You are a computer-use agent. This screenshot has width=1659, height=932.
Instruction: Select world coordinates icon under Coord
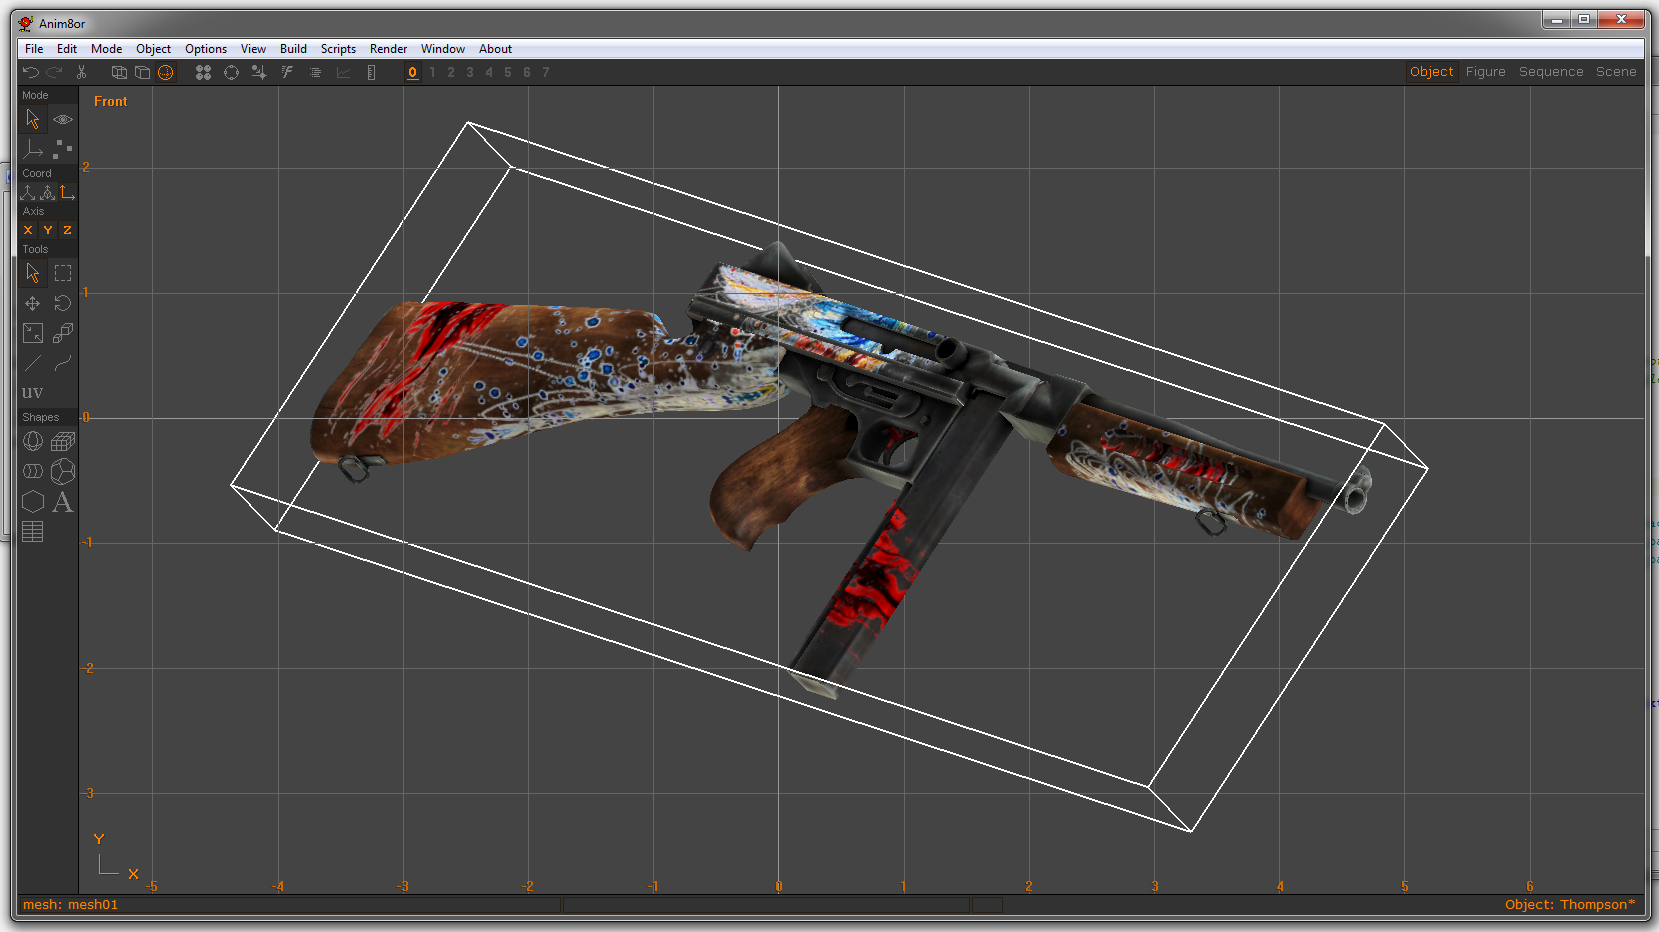point(28,192)
